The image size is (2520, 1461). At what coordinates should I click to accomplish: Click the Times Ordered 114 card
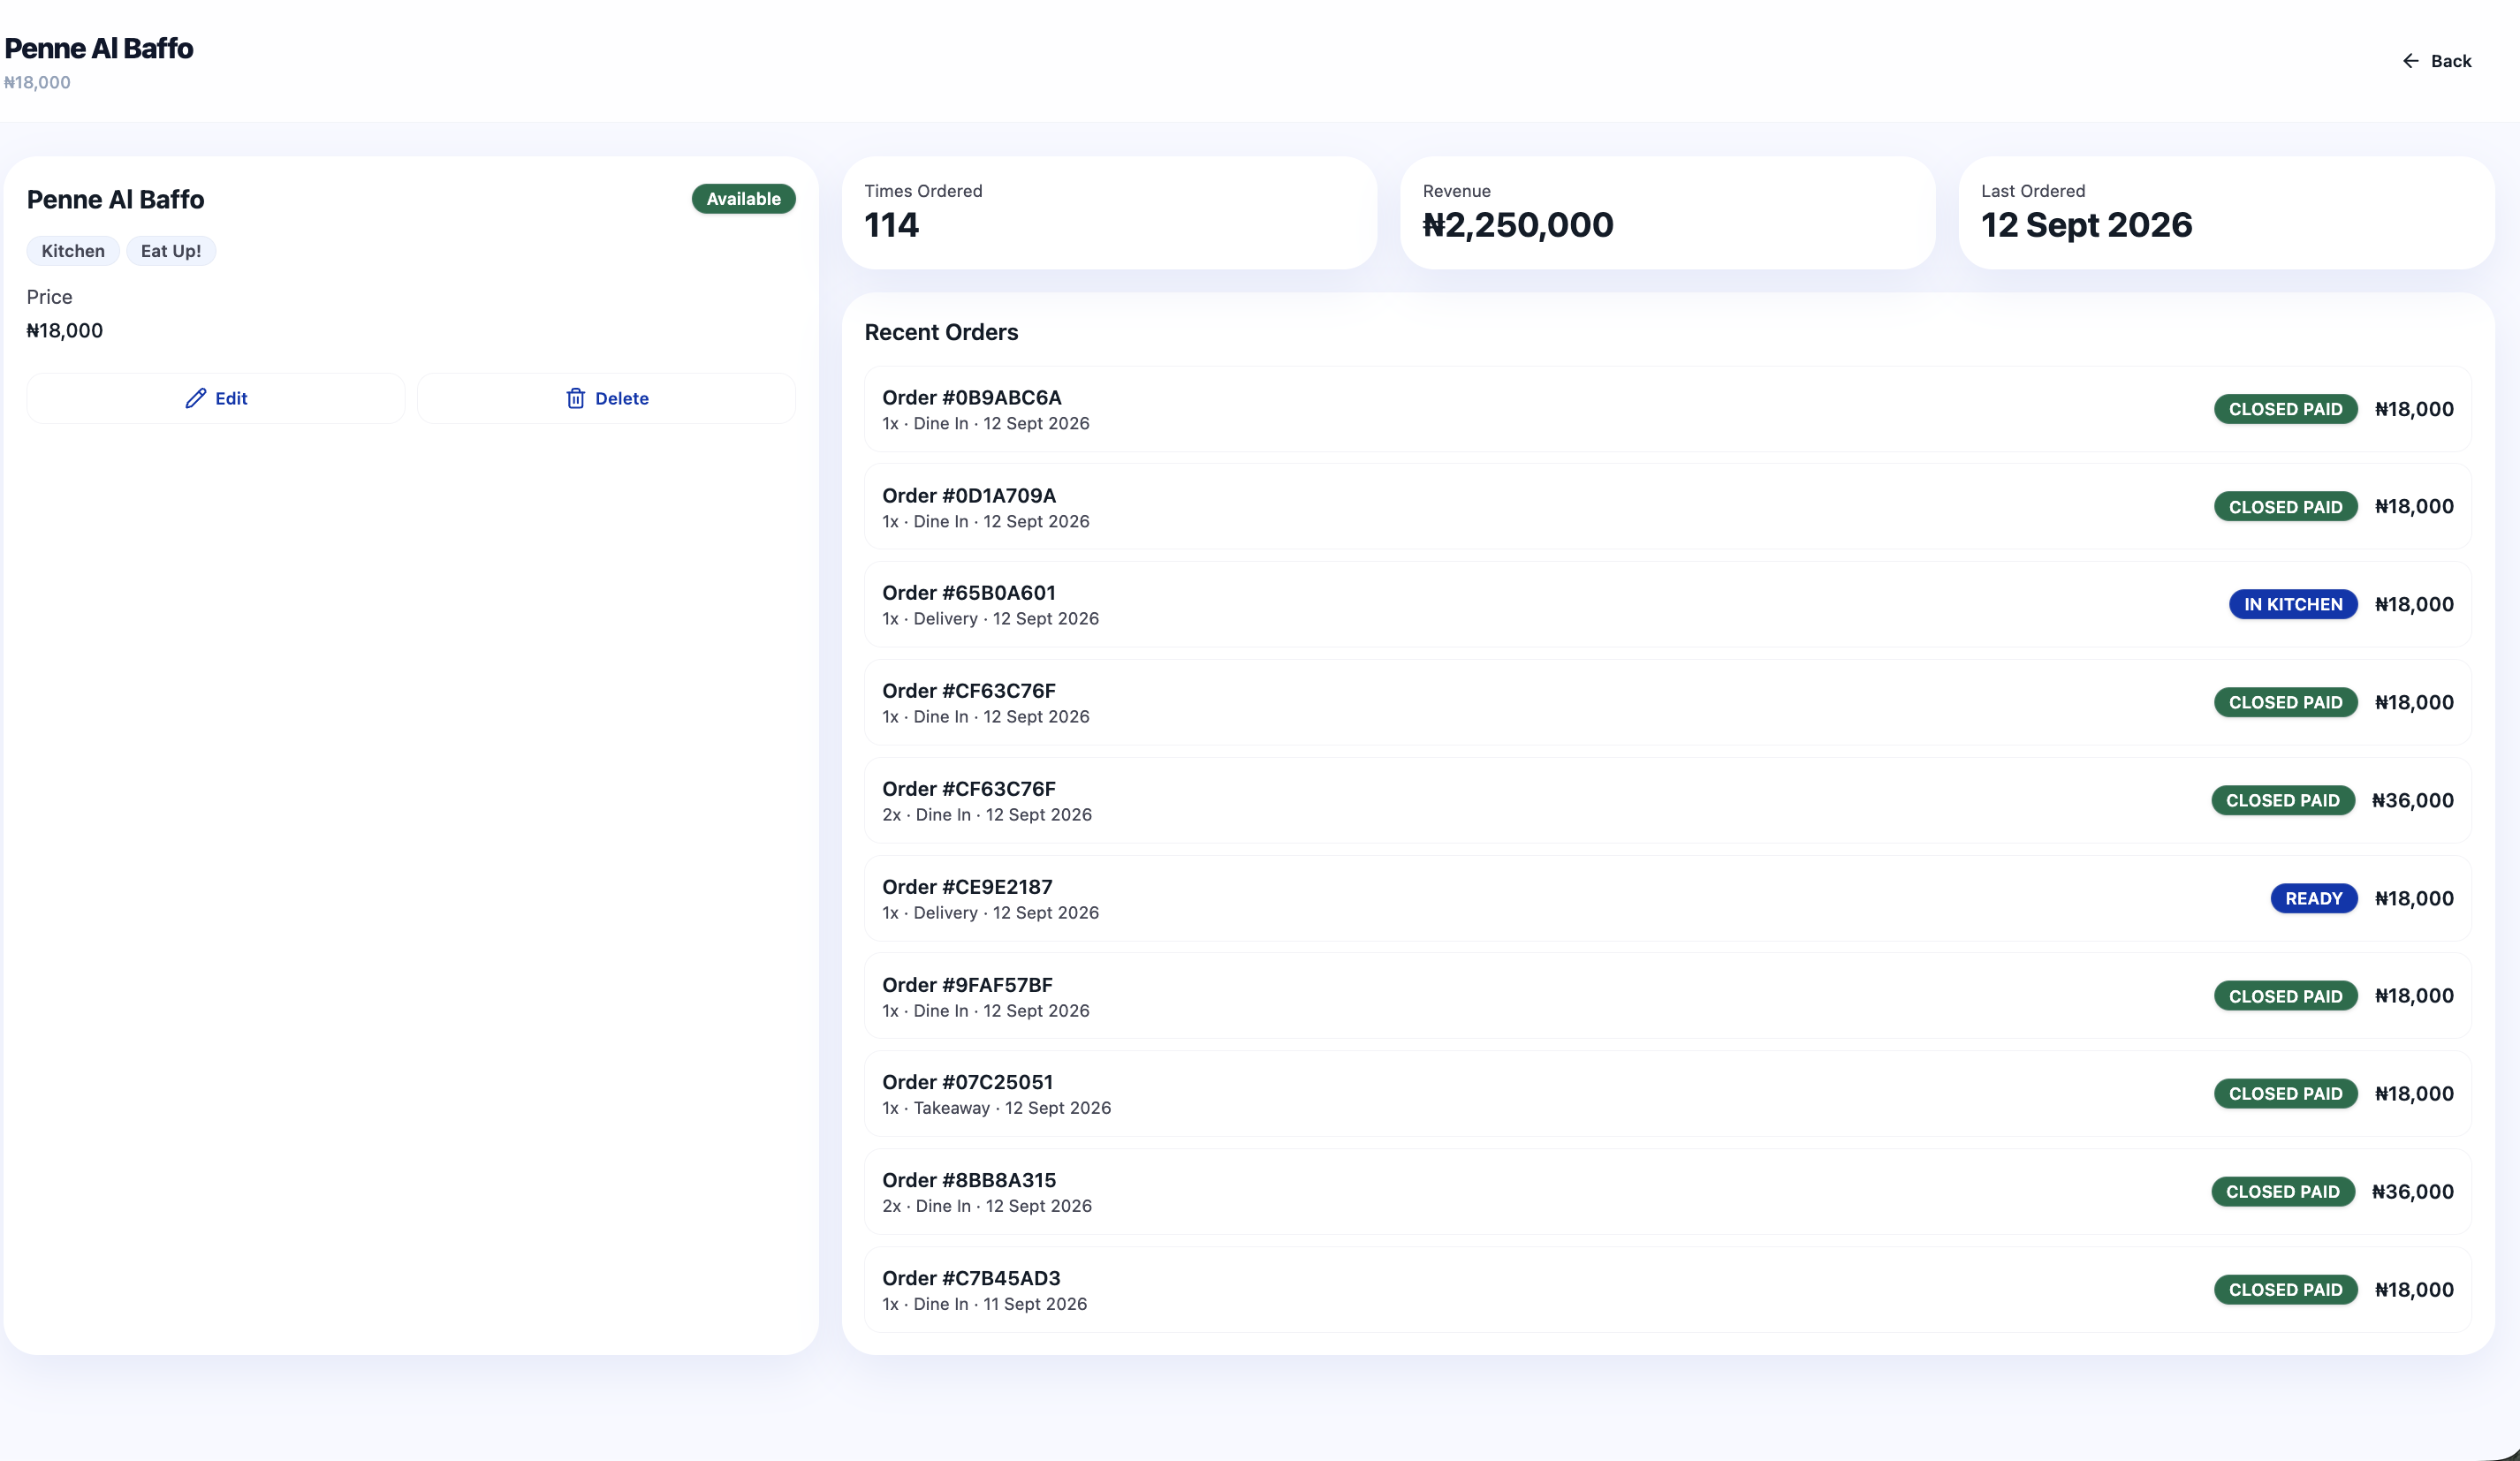(x=1109, y=213)
